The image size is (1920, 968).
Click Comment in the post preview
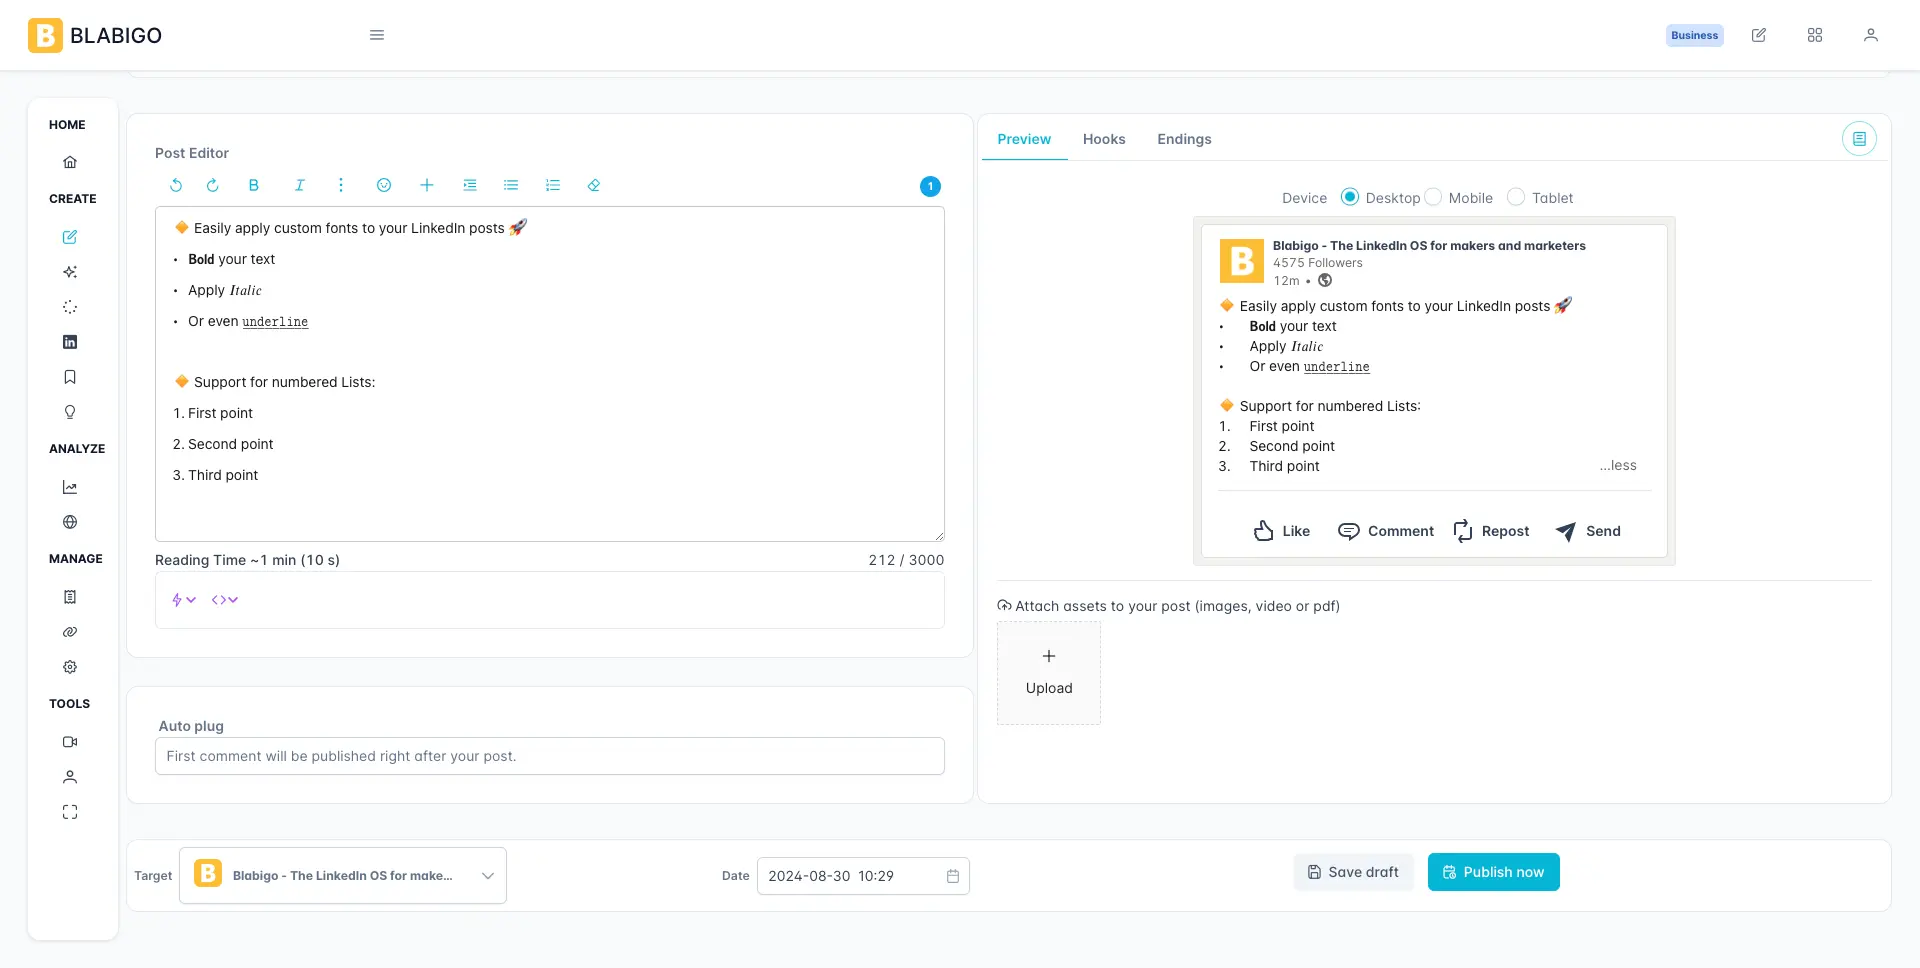(1386, 531)
